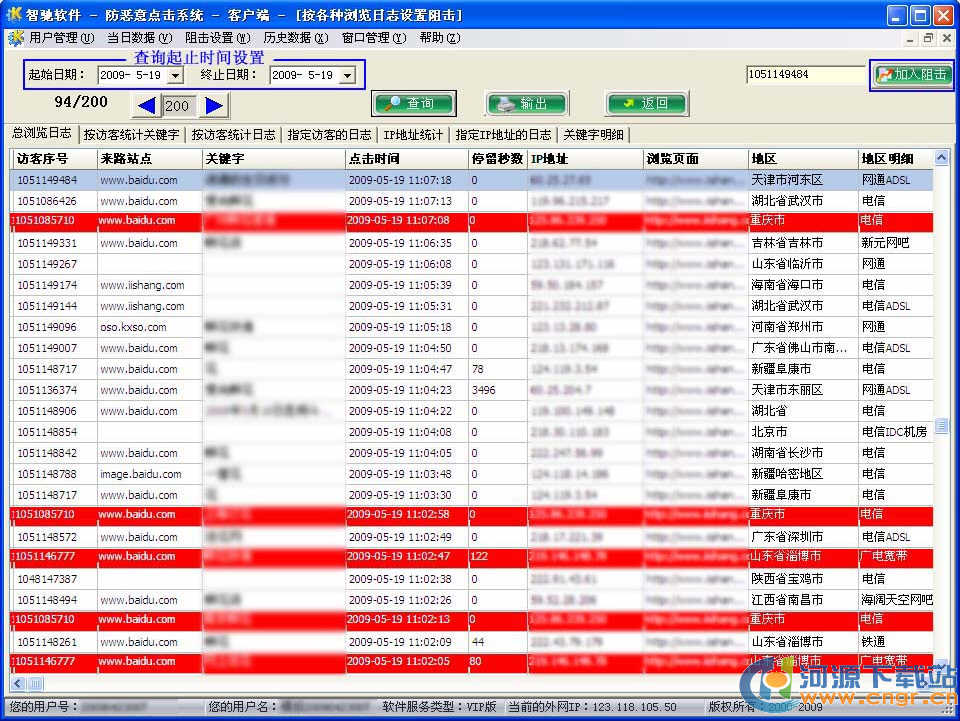Click the title bar application logo
The height and width of the screenshot is (721, 960).
14,14
